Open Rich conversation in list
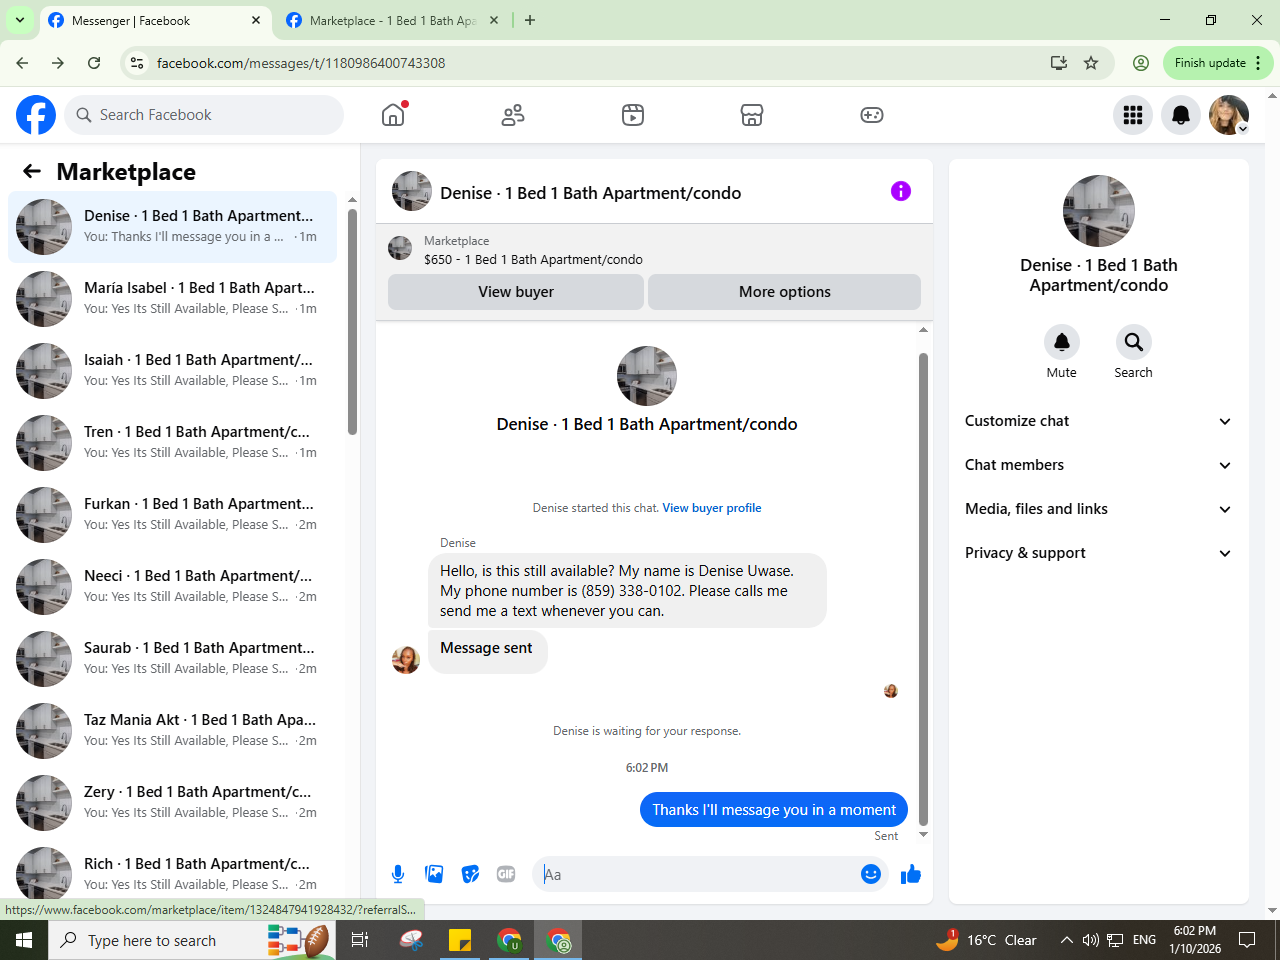 [x=172, y=872]
